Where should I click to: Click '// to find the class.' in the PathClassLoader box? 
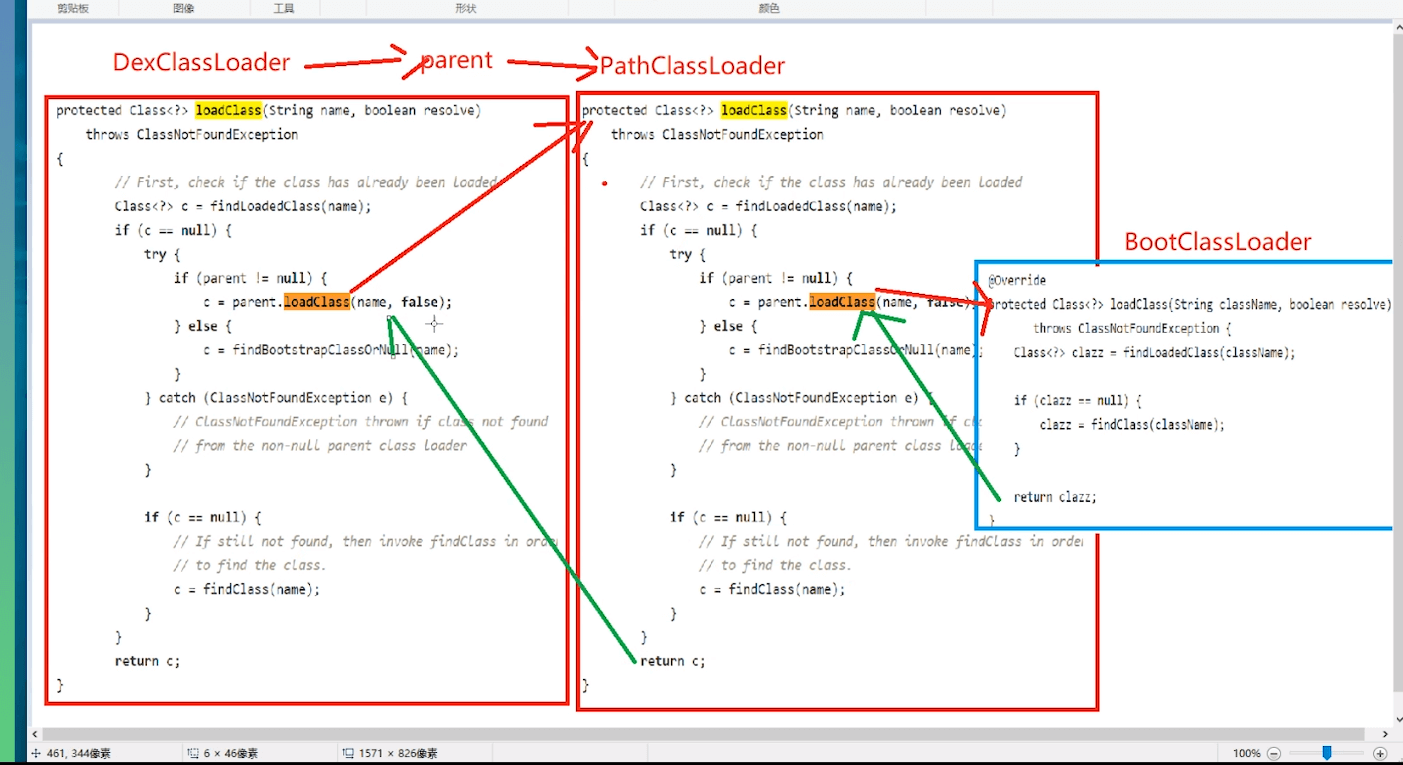pyautogui.click(x=775, y=565)
